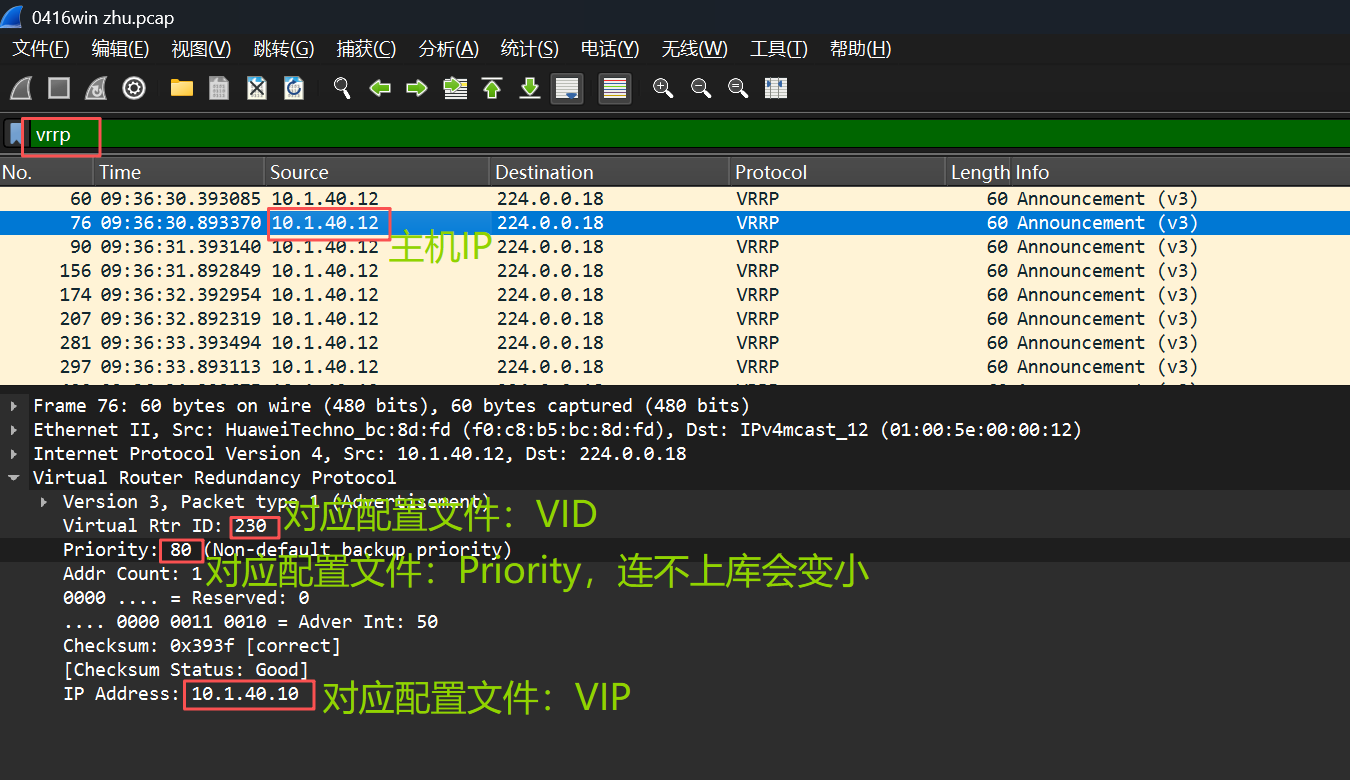This screenshot has width=1350, height=780.
Task: Open the 帮助(H) menu
Action: click(x=860, y=49)
